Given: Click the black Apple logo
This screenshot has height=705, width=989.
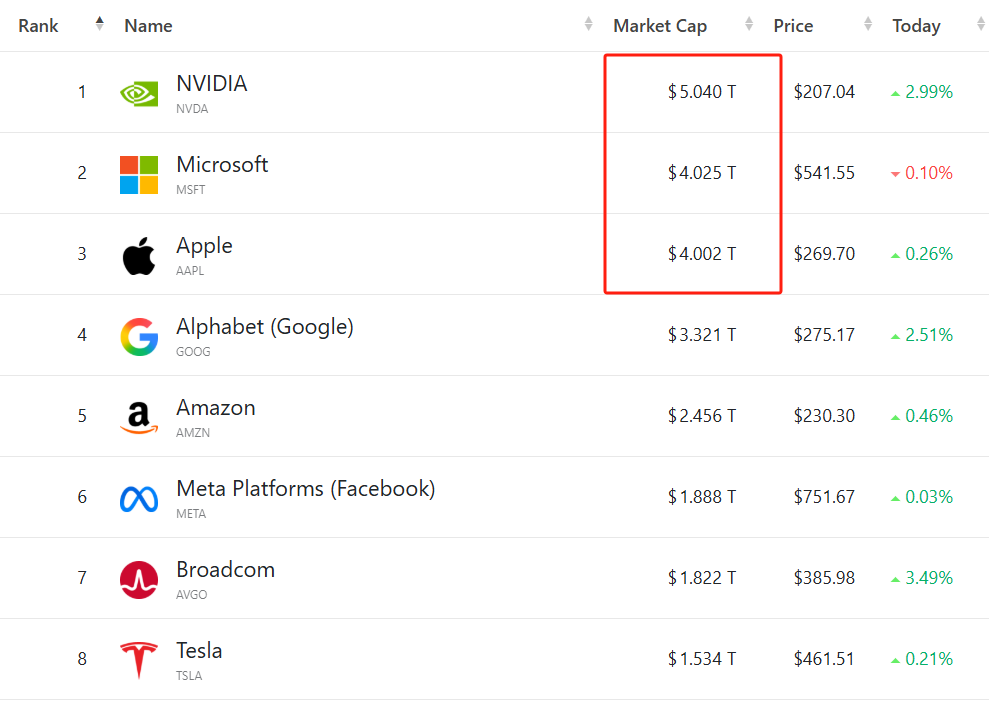Looking at the screenshot, I should 139,256.
